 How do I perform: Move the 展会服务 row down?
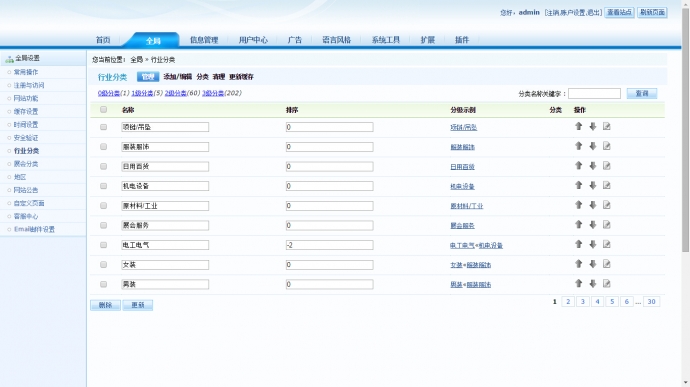coord(593,225)
